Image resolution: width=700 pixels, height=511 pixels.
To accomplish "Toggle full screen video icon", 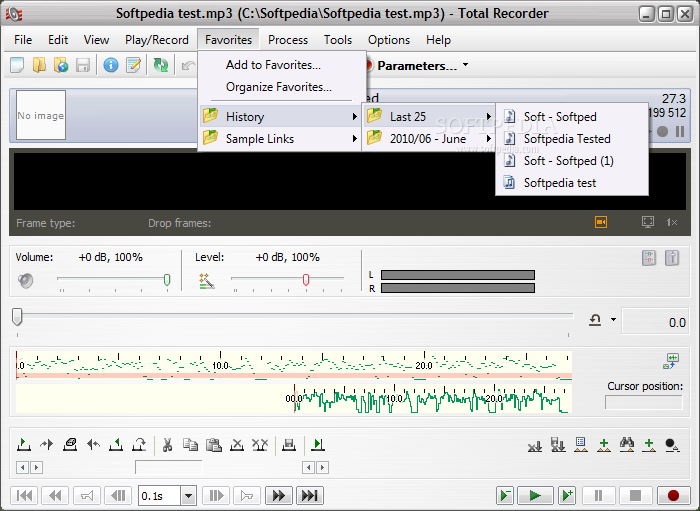I will coord(648,222).
